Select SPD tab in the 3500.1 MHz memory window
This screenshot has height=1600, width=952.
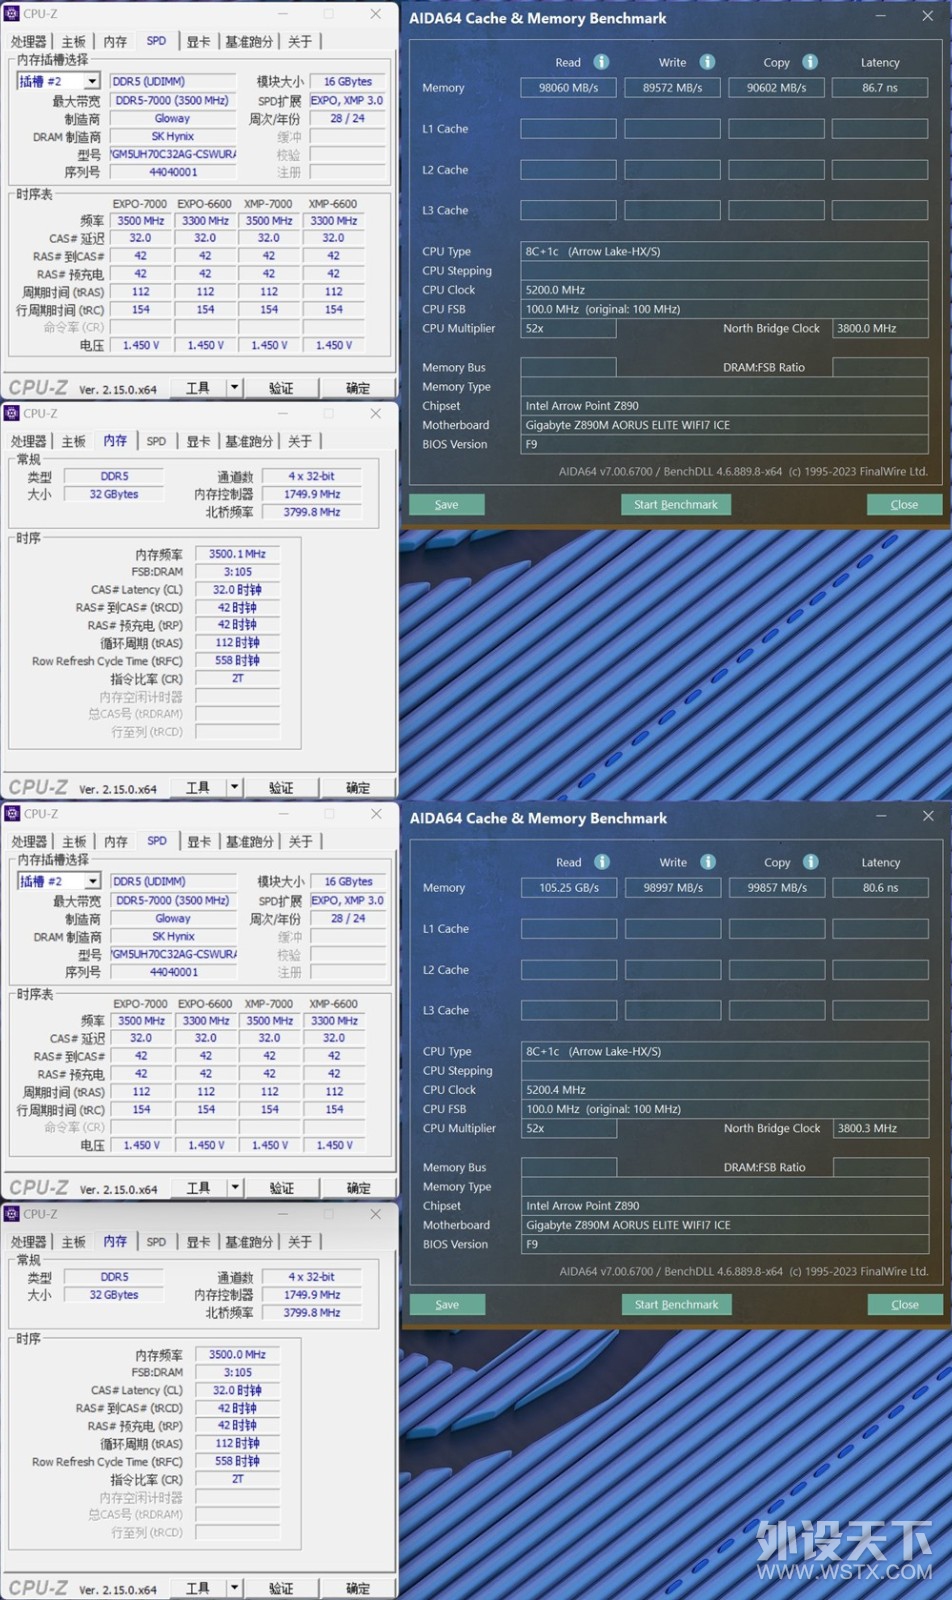click(x=156, y=441)
